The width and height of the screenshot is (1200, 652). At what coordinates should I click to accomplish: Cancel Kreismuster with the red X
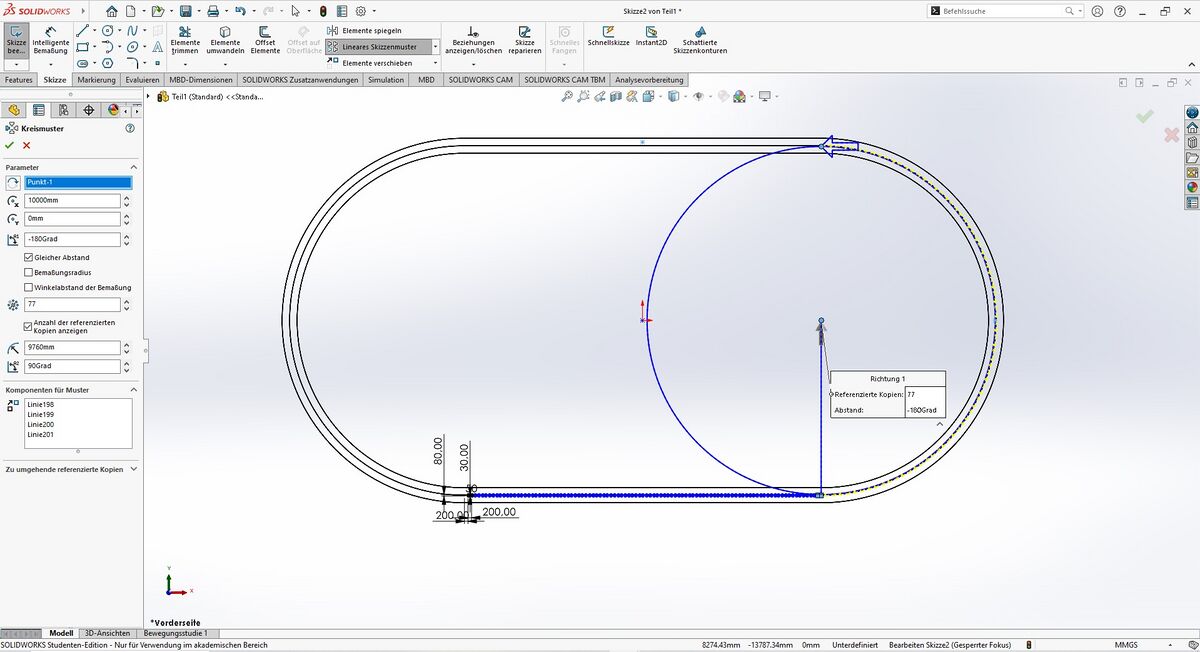(27, 145)
